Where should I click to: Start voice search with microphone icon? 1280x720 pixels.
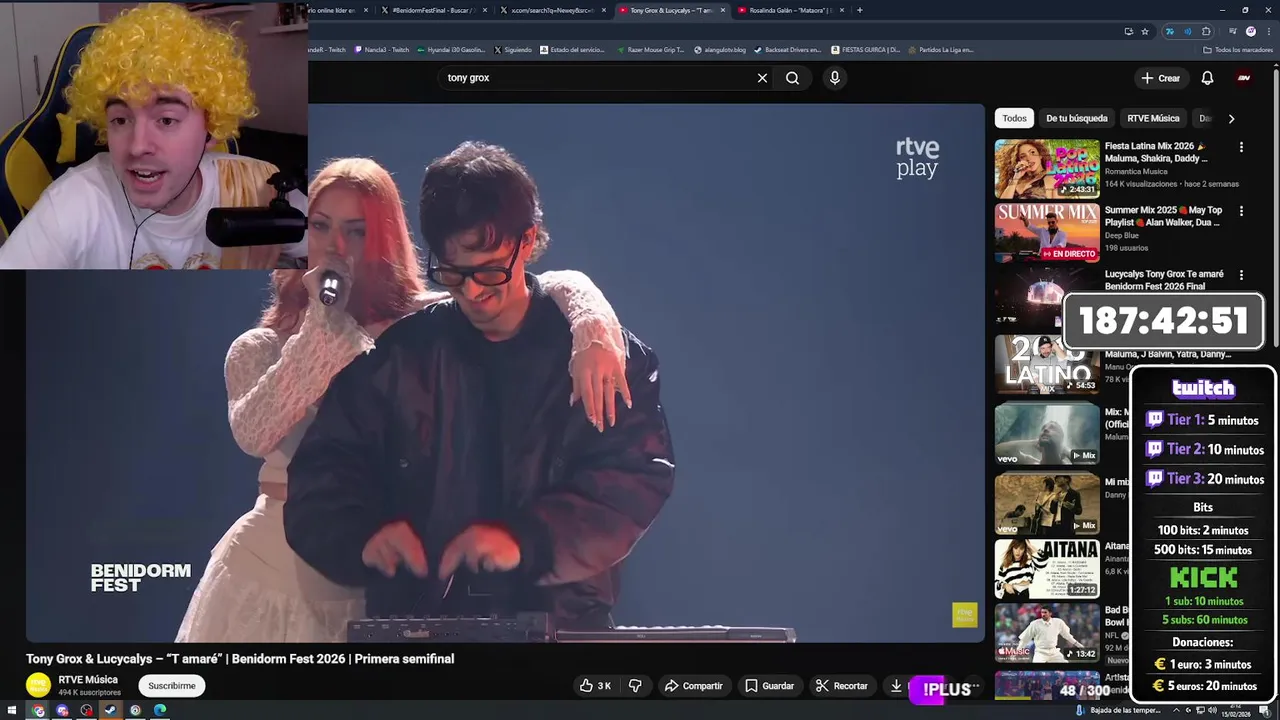point(835,78)
